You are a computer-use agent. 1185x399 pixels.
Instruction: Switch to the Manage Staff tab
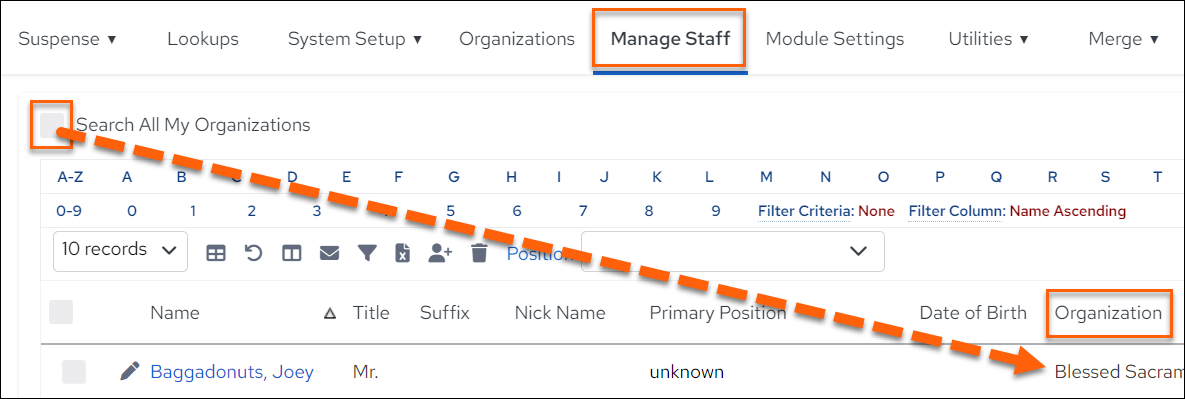click(670, 39)
